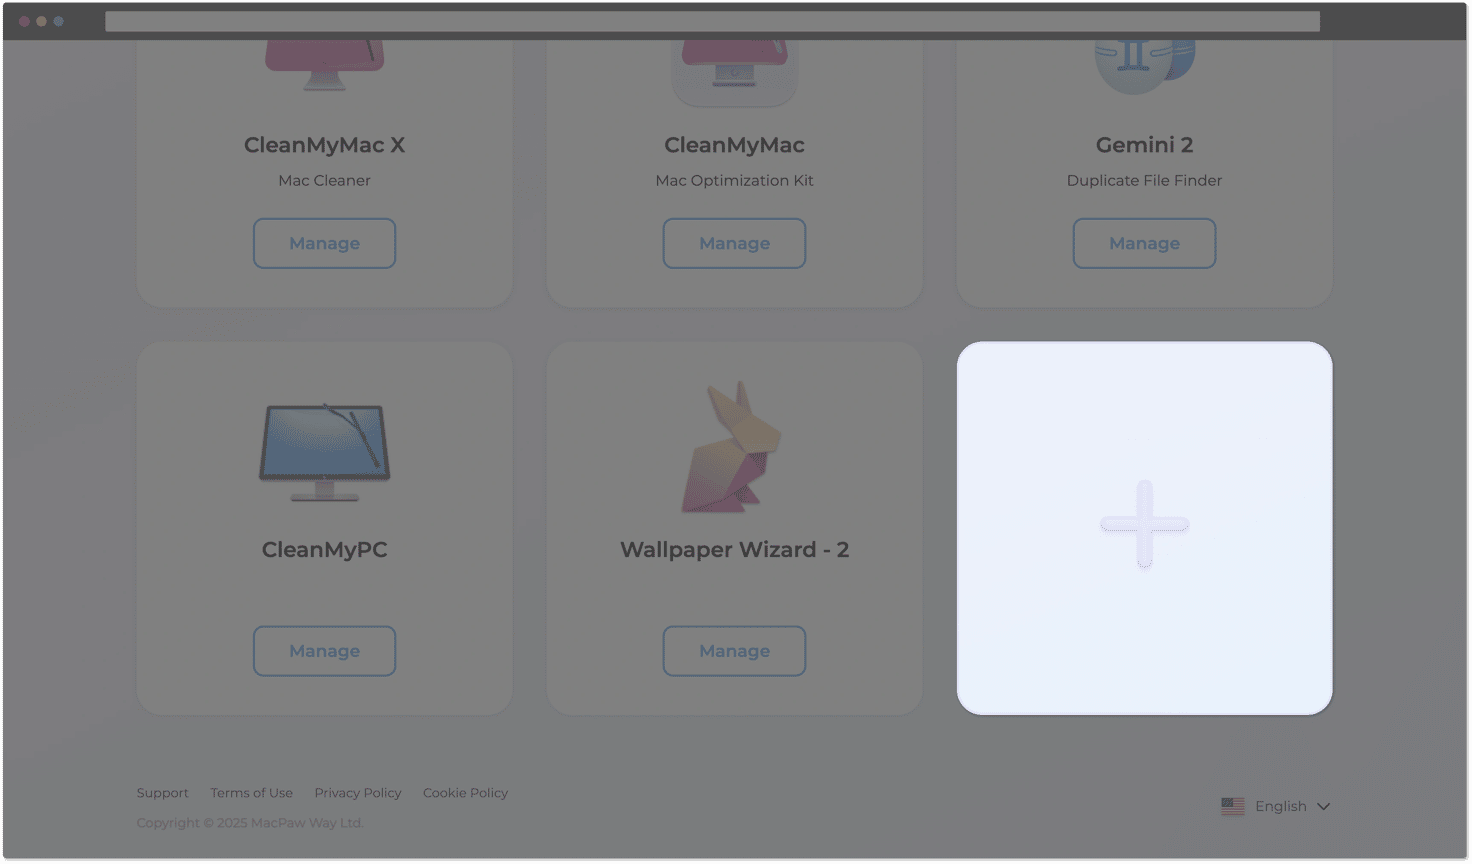Click the Wallpaper Wizard origami rabbit icon
The width and height of the screenshot is (1472, 864).
click(x=732, y=447)
